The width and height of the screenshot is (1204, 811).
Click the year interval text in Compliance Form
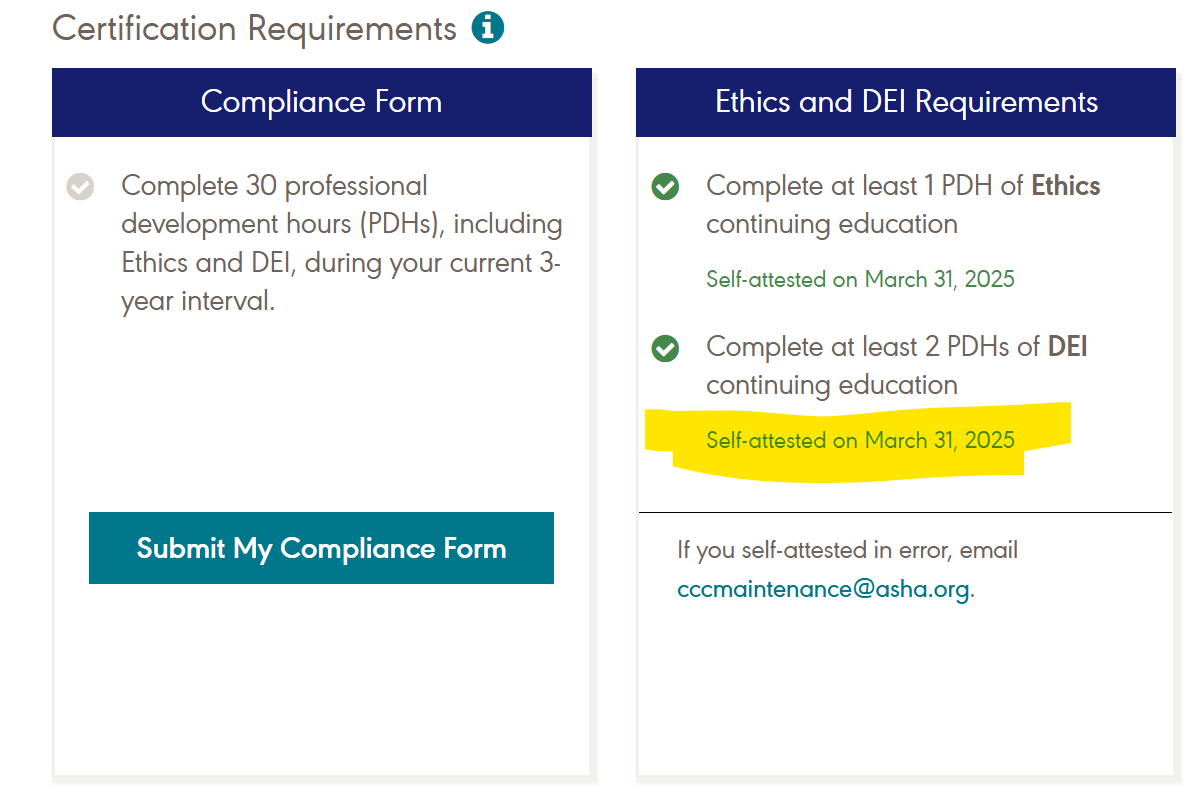(x=197, y=301)
